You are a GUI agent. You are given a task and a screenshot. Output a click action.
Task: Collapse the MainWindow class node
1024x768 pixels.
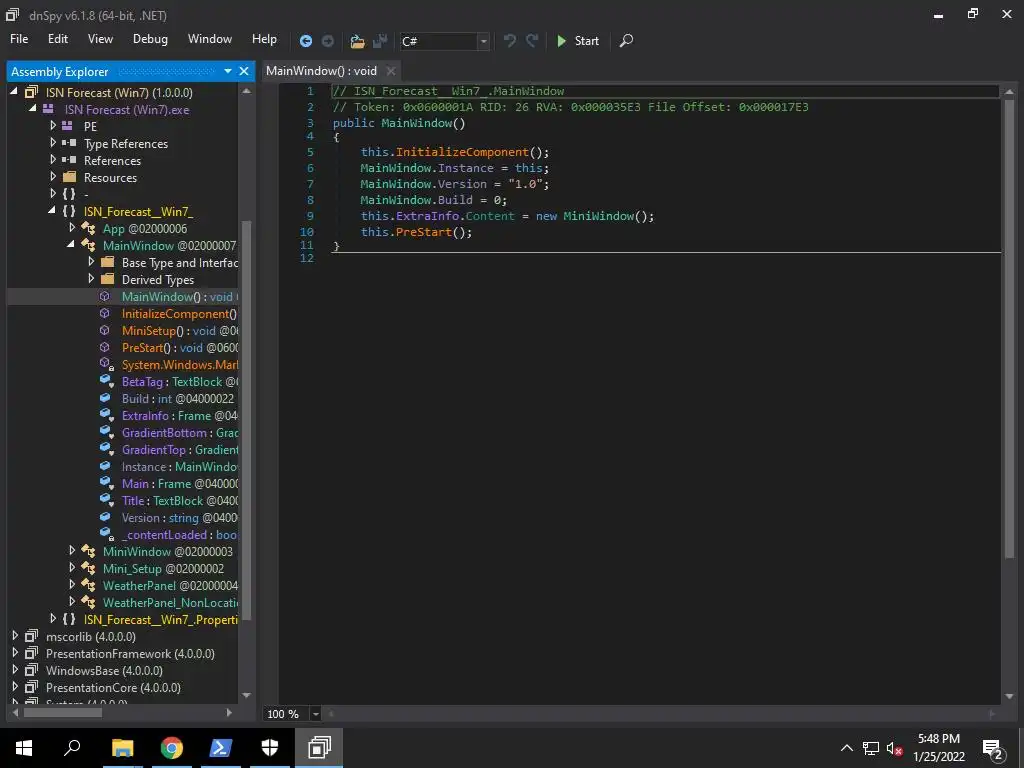pyautogui.click(x=71, y=244)
